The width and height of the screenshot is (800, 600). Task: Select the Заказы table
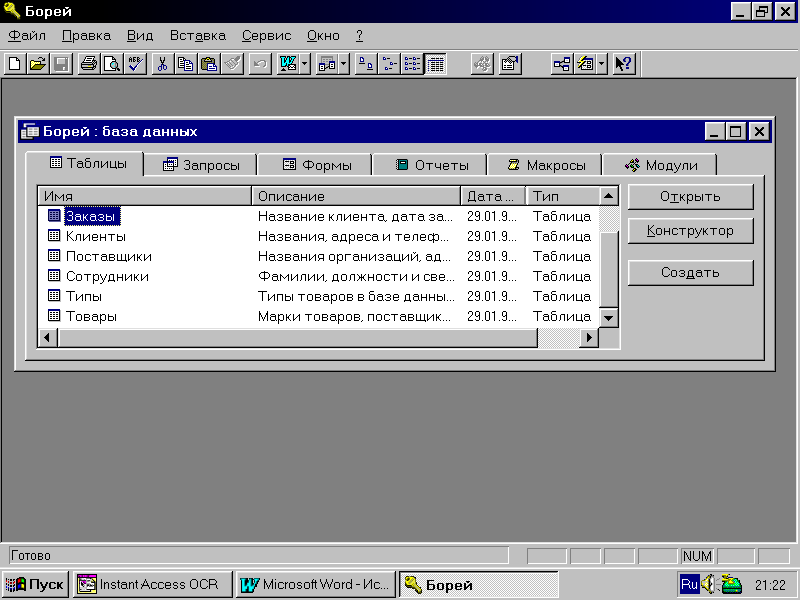click(91, 216)
